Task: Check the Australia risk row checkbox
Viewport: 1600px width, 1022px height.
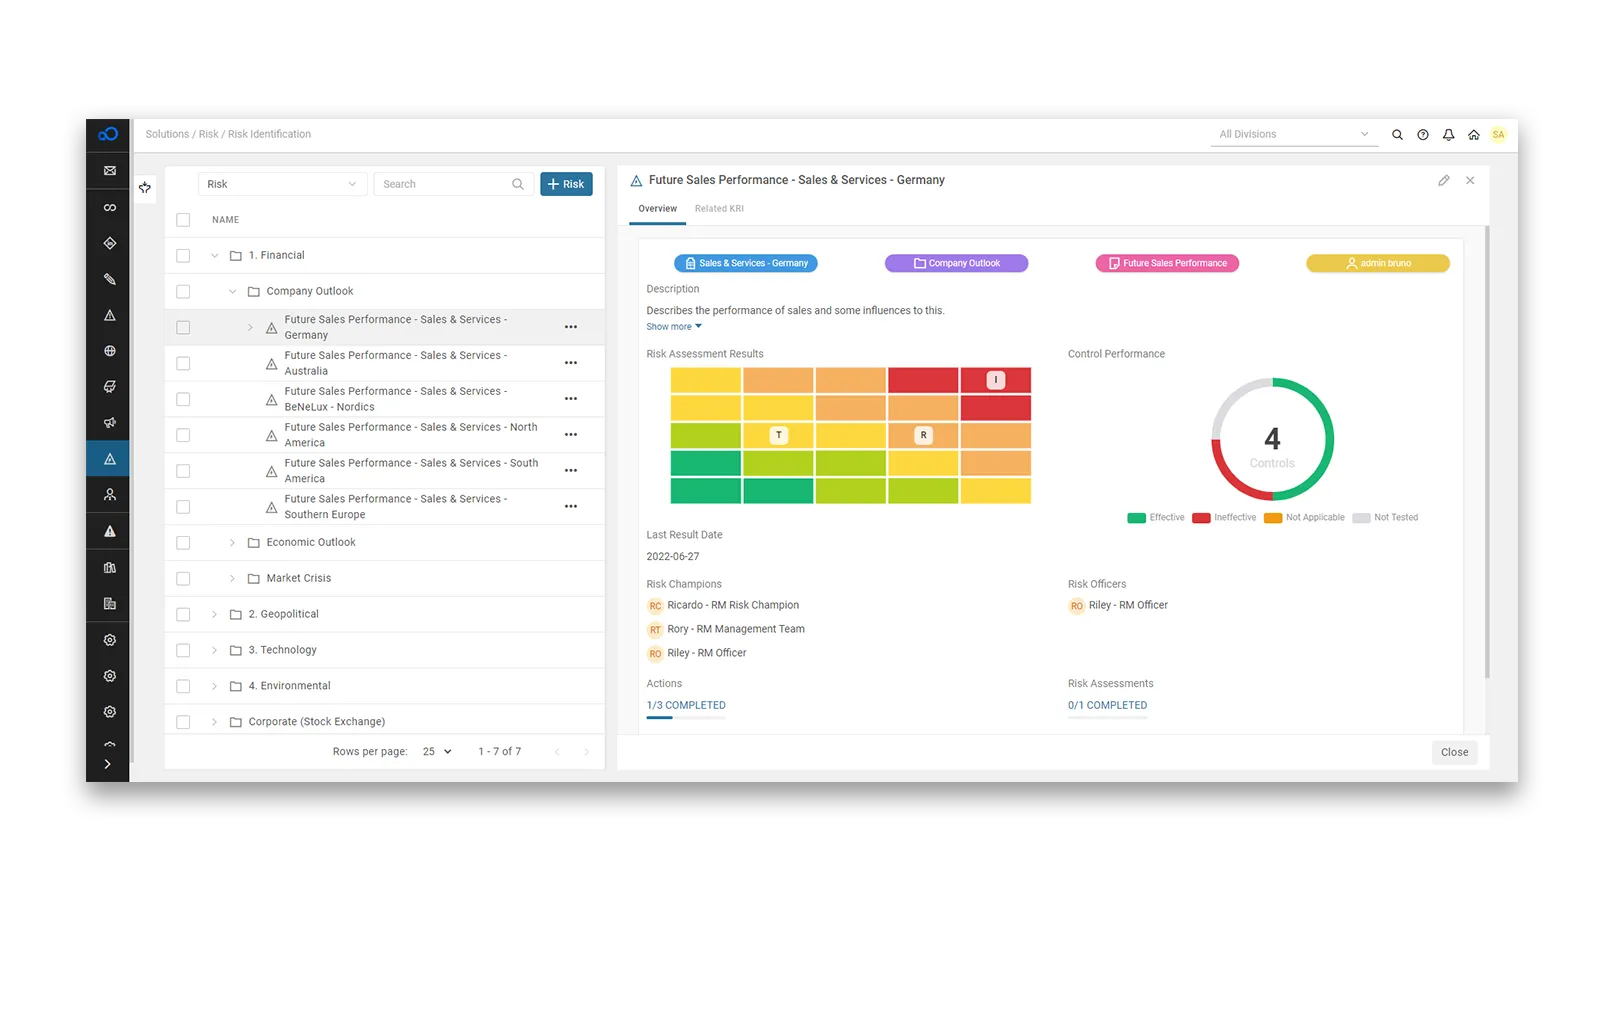Action: point(183,364)
